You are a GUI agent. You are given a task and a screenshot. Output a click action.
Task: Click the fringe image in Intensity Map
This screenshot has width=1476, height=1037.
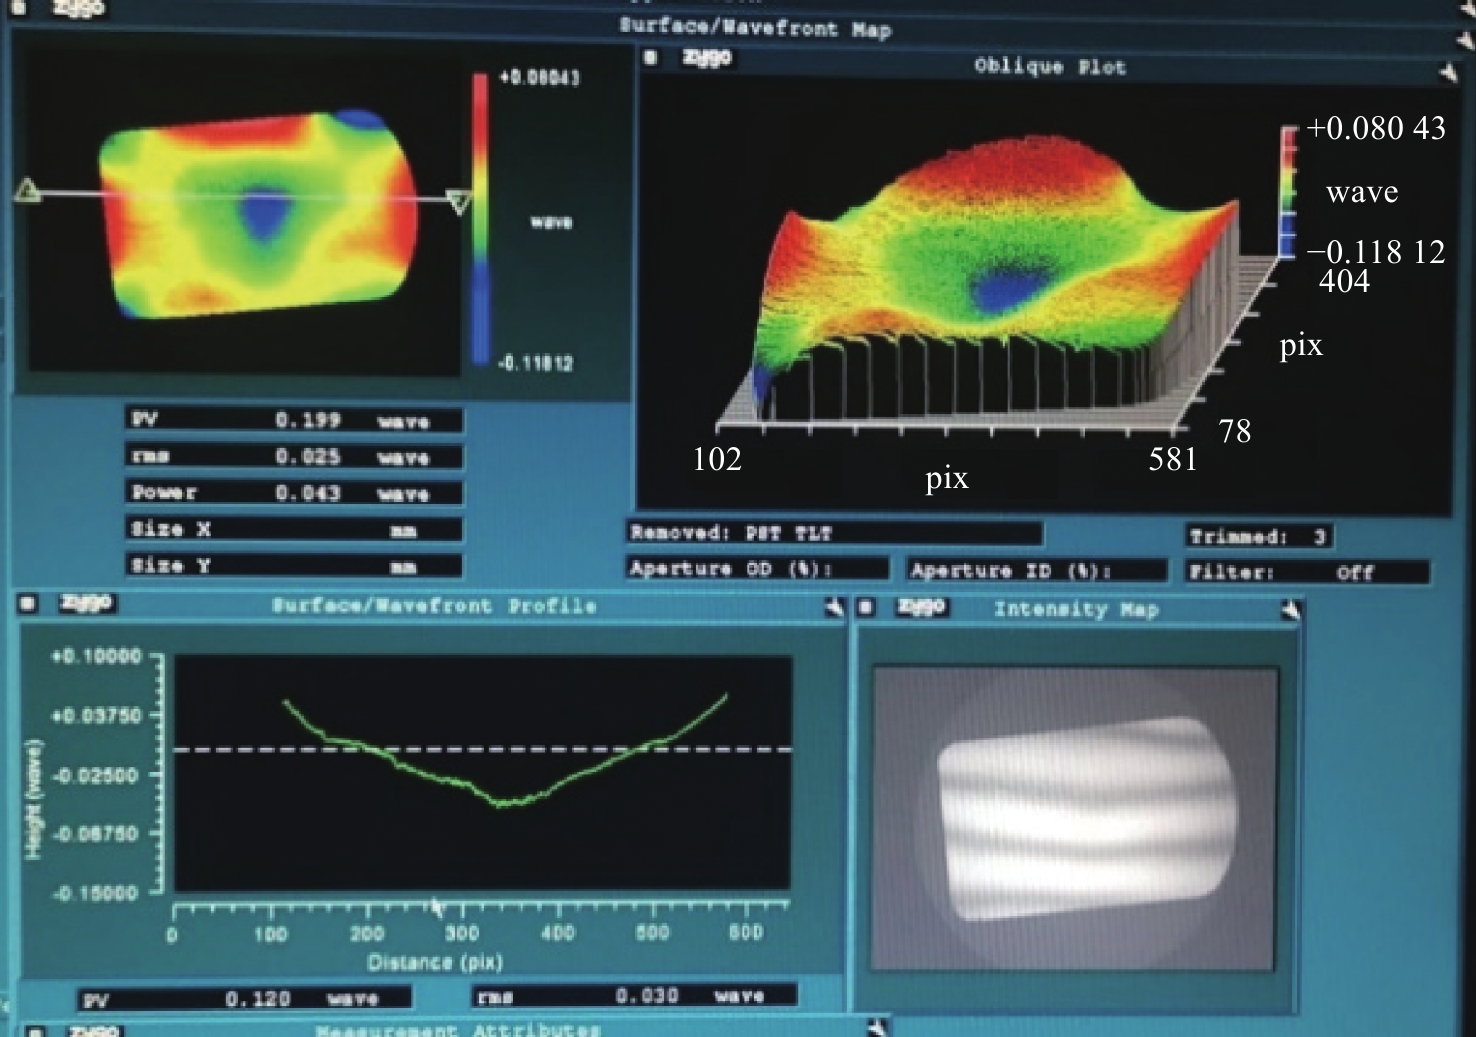(1085, 817)
